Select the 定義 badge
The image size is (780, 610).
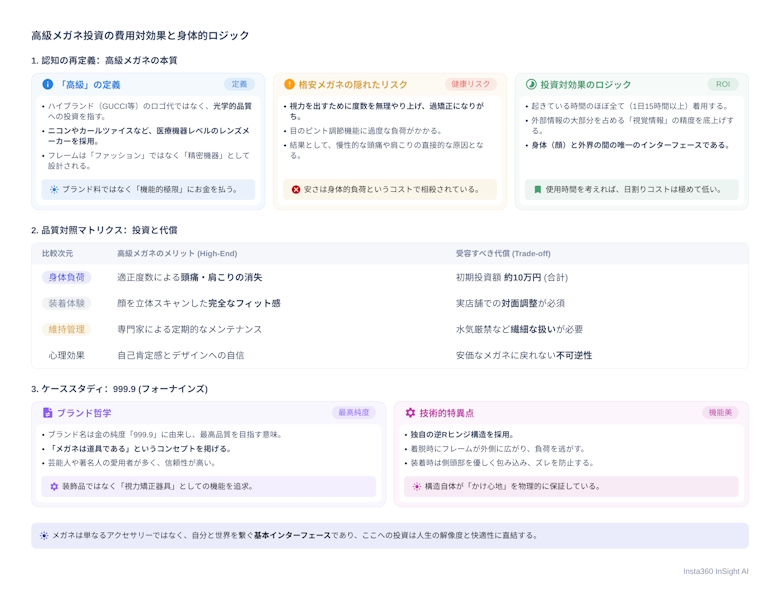pyautogui.click(x=239, y=85)
